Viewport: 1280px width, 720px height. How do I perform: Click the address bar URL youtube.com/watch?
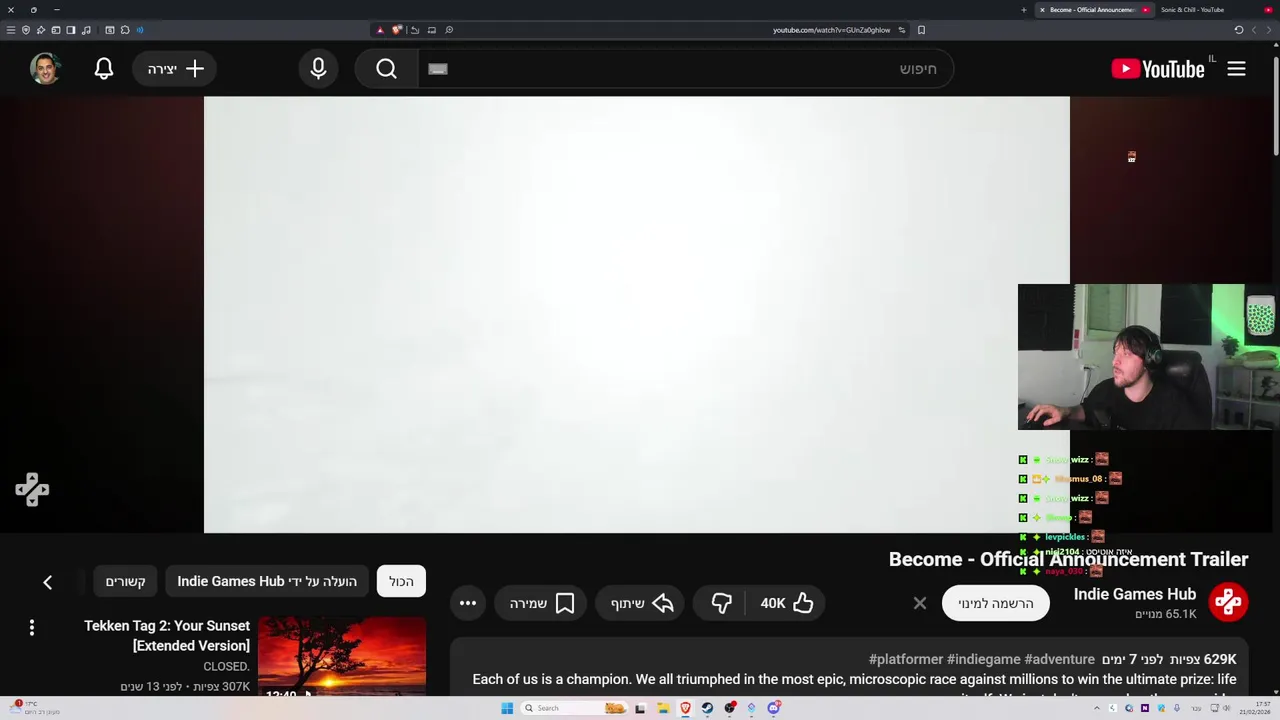[831, 30]
